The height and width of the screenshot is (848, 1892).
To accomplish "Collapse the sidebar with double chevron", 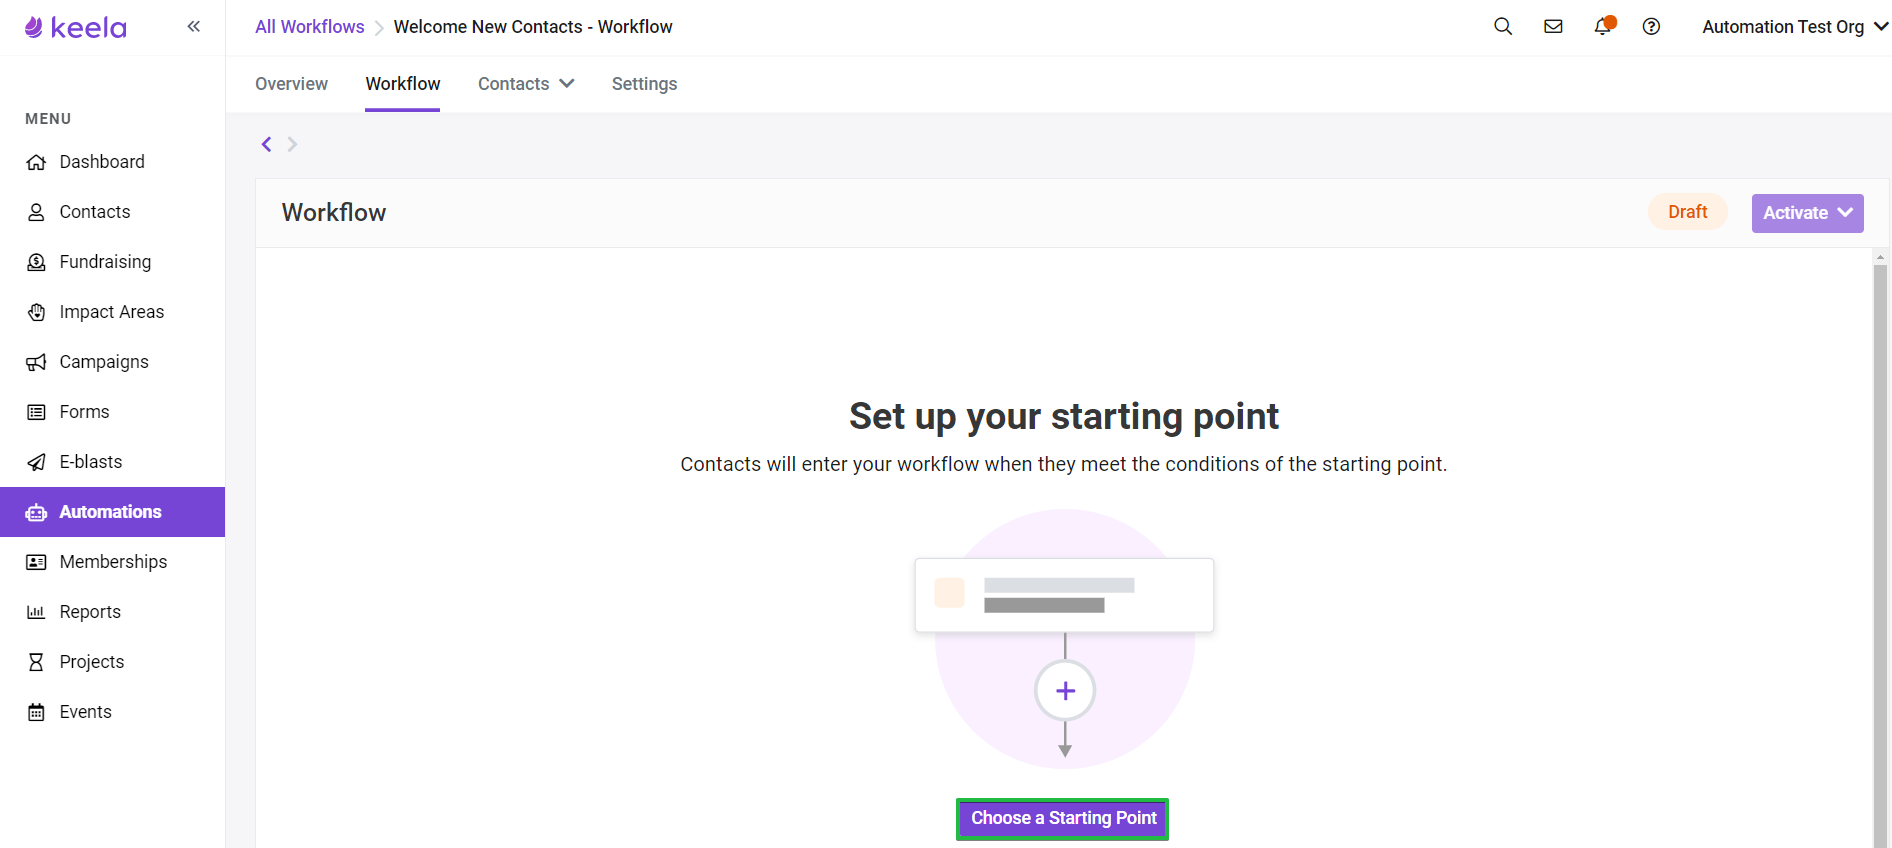I will coord(194,27).
